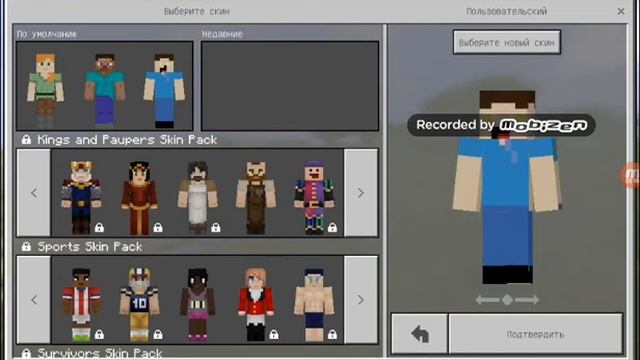640x360 pixels.
Task: Click the rotate skin preview control
Action: (507, 300)
